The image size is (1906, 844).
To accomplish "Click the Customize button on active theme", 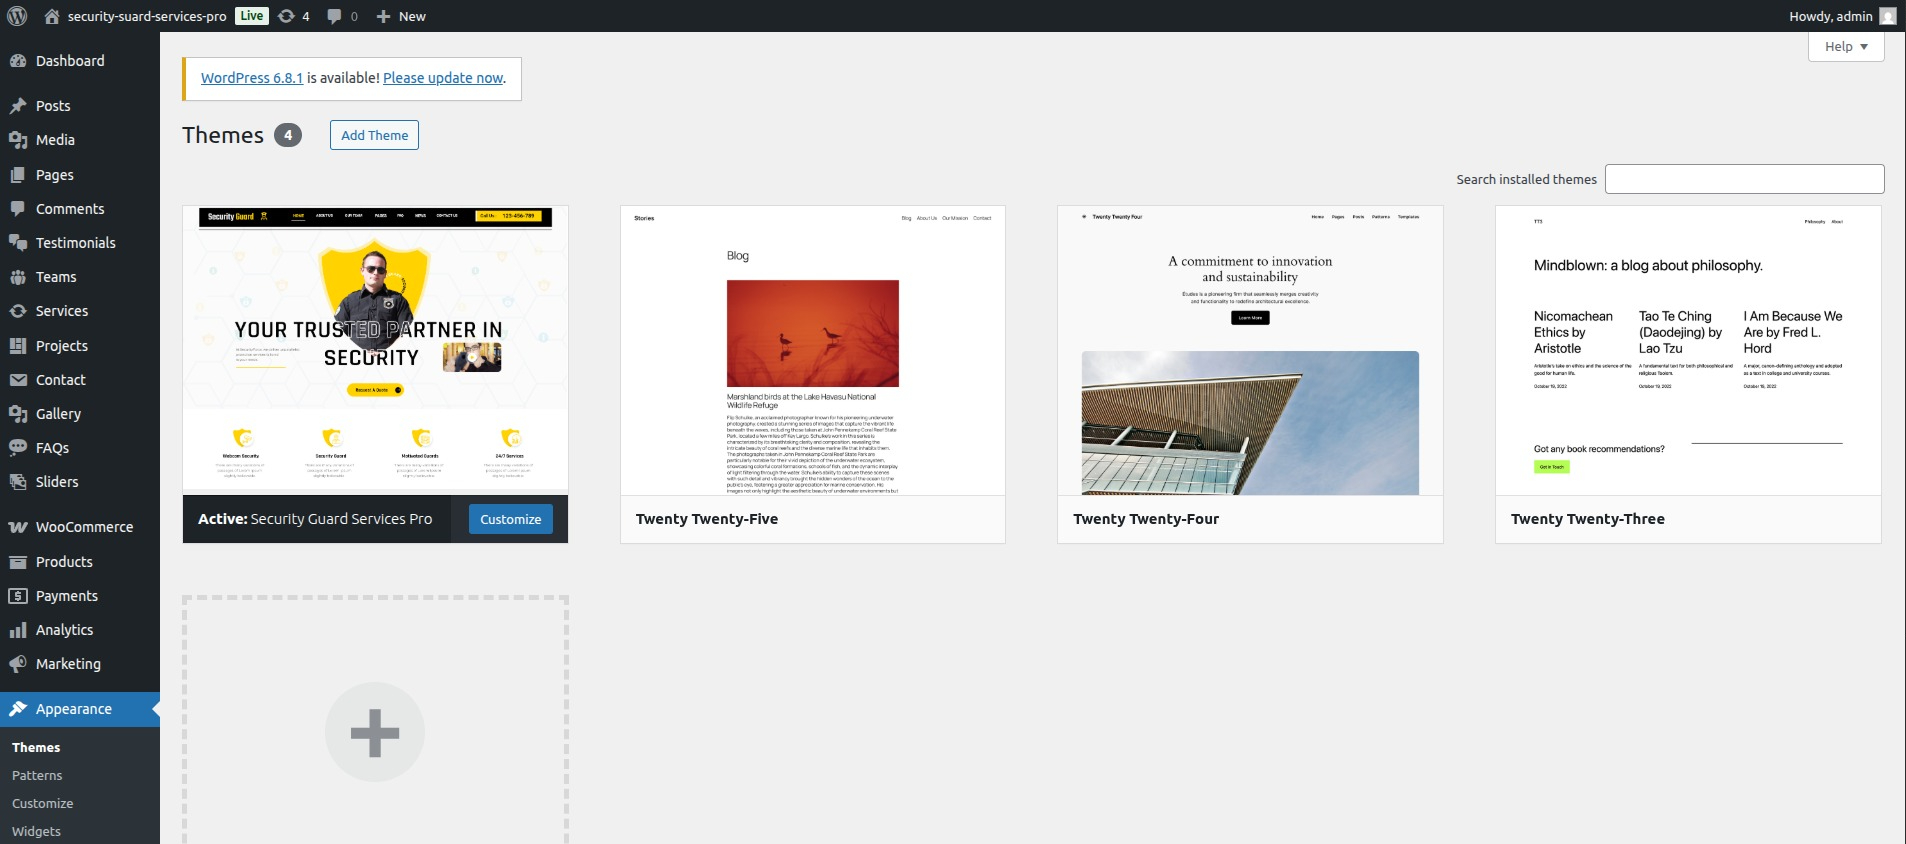I will [x=510, y=519].
